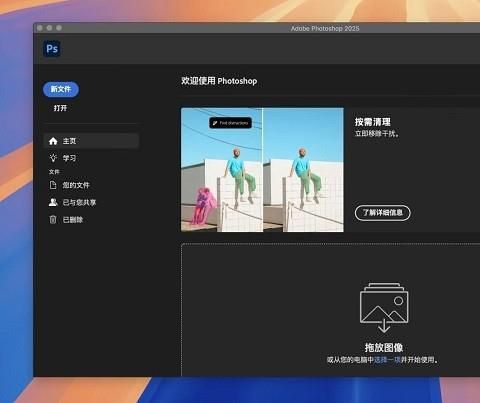Click the home icon beside 主页
This screenshot has width=480, height=403.
[53, 141]
